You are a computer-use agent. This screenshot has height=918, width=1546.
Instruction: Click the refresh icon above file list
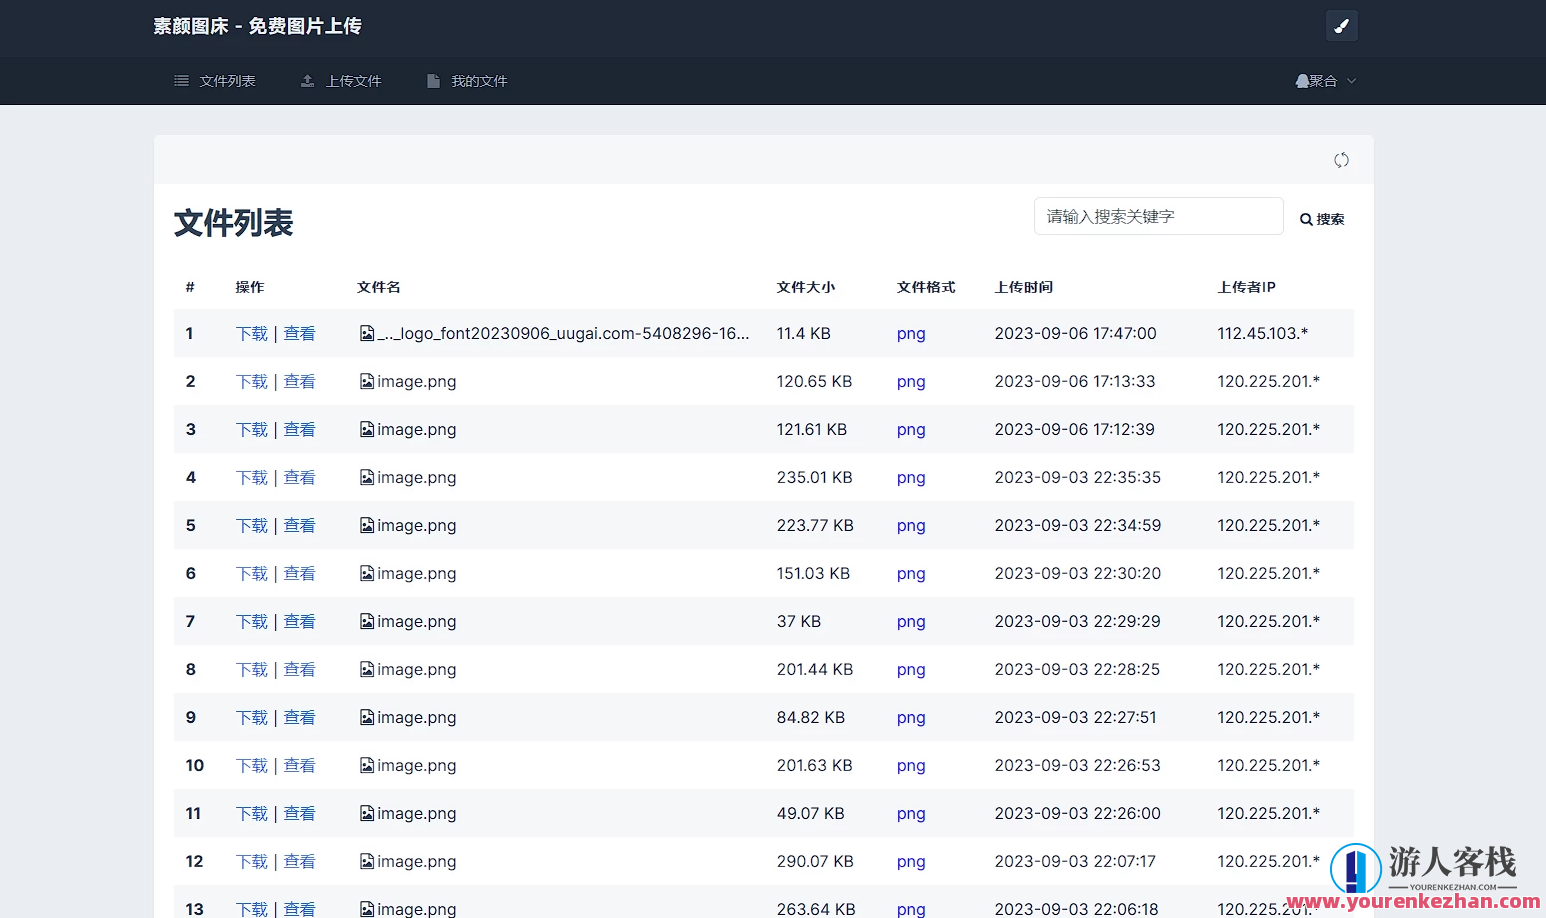click(x=1341, y=160)
